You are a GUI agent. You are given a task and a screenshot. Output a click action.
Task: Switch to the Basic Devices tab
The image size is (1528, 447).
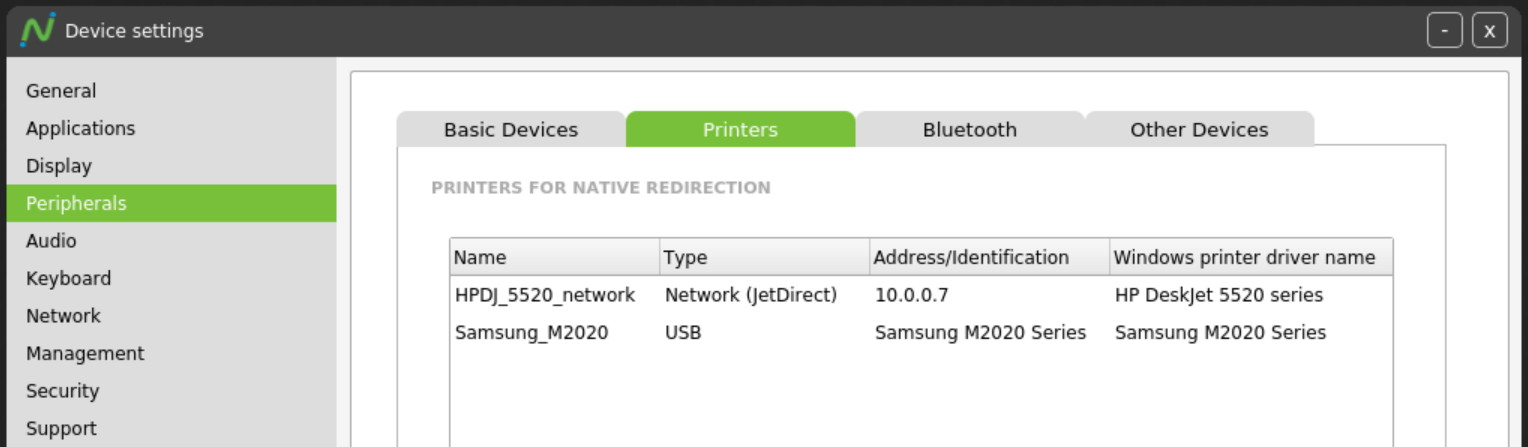[511, 130]
